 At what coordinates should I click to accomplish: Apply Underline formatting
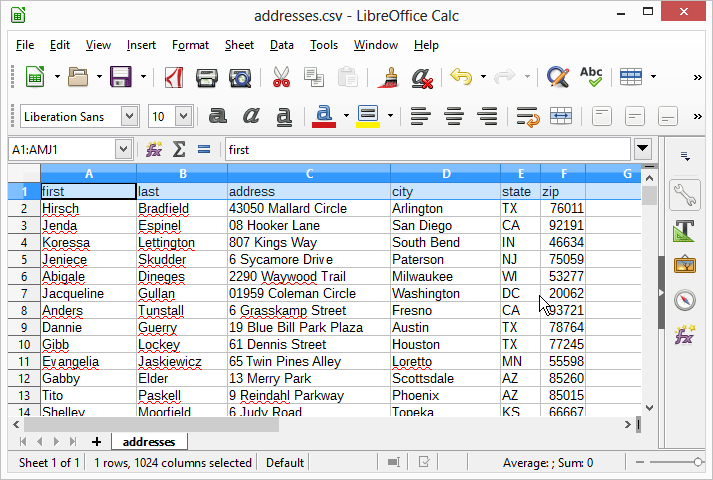pos(284,117)
